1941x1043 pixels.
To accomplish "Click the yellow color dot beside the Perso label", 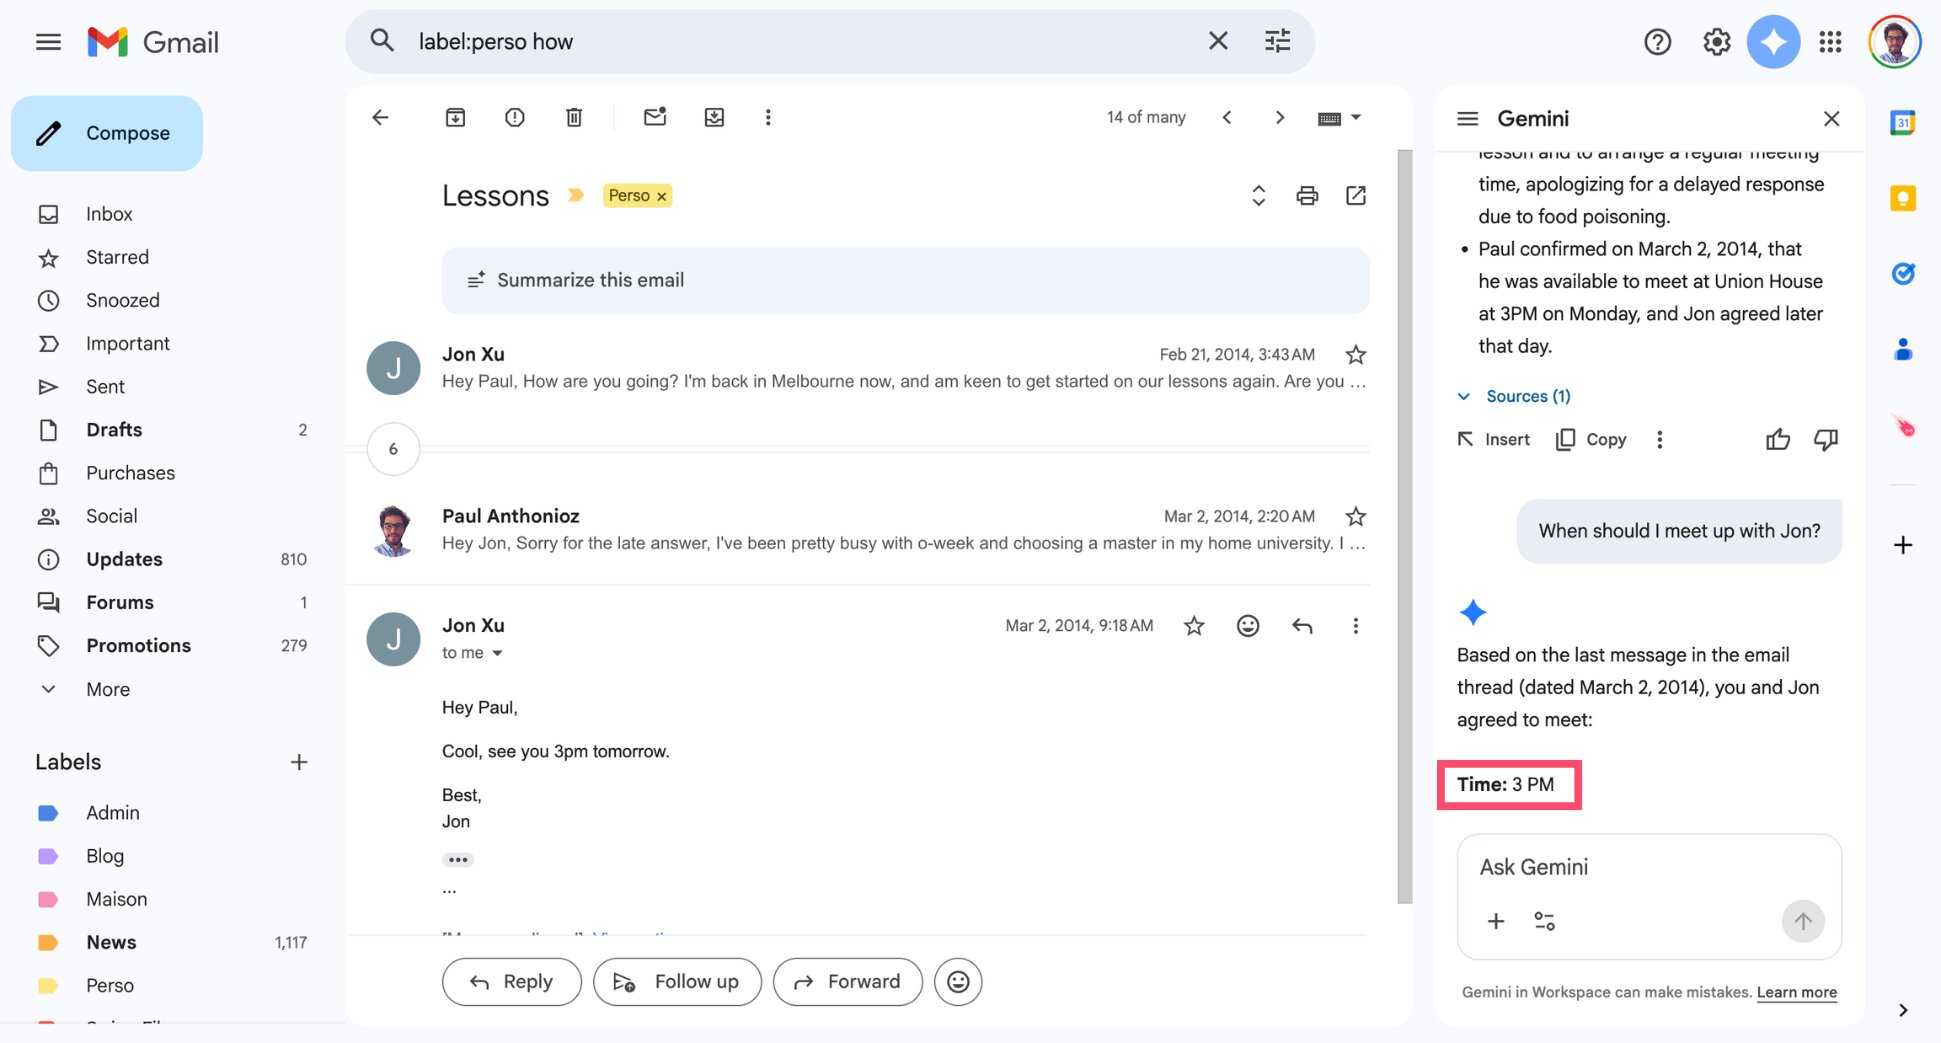I will pos(48,985).
